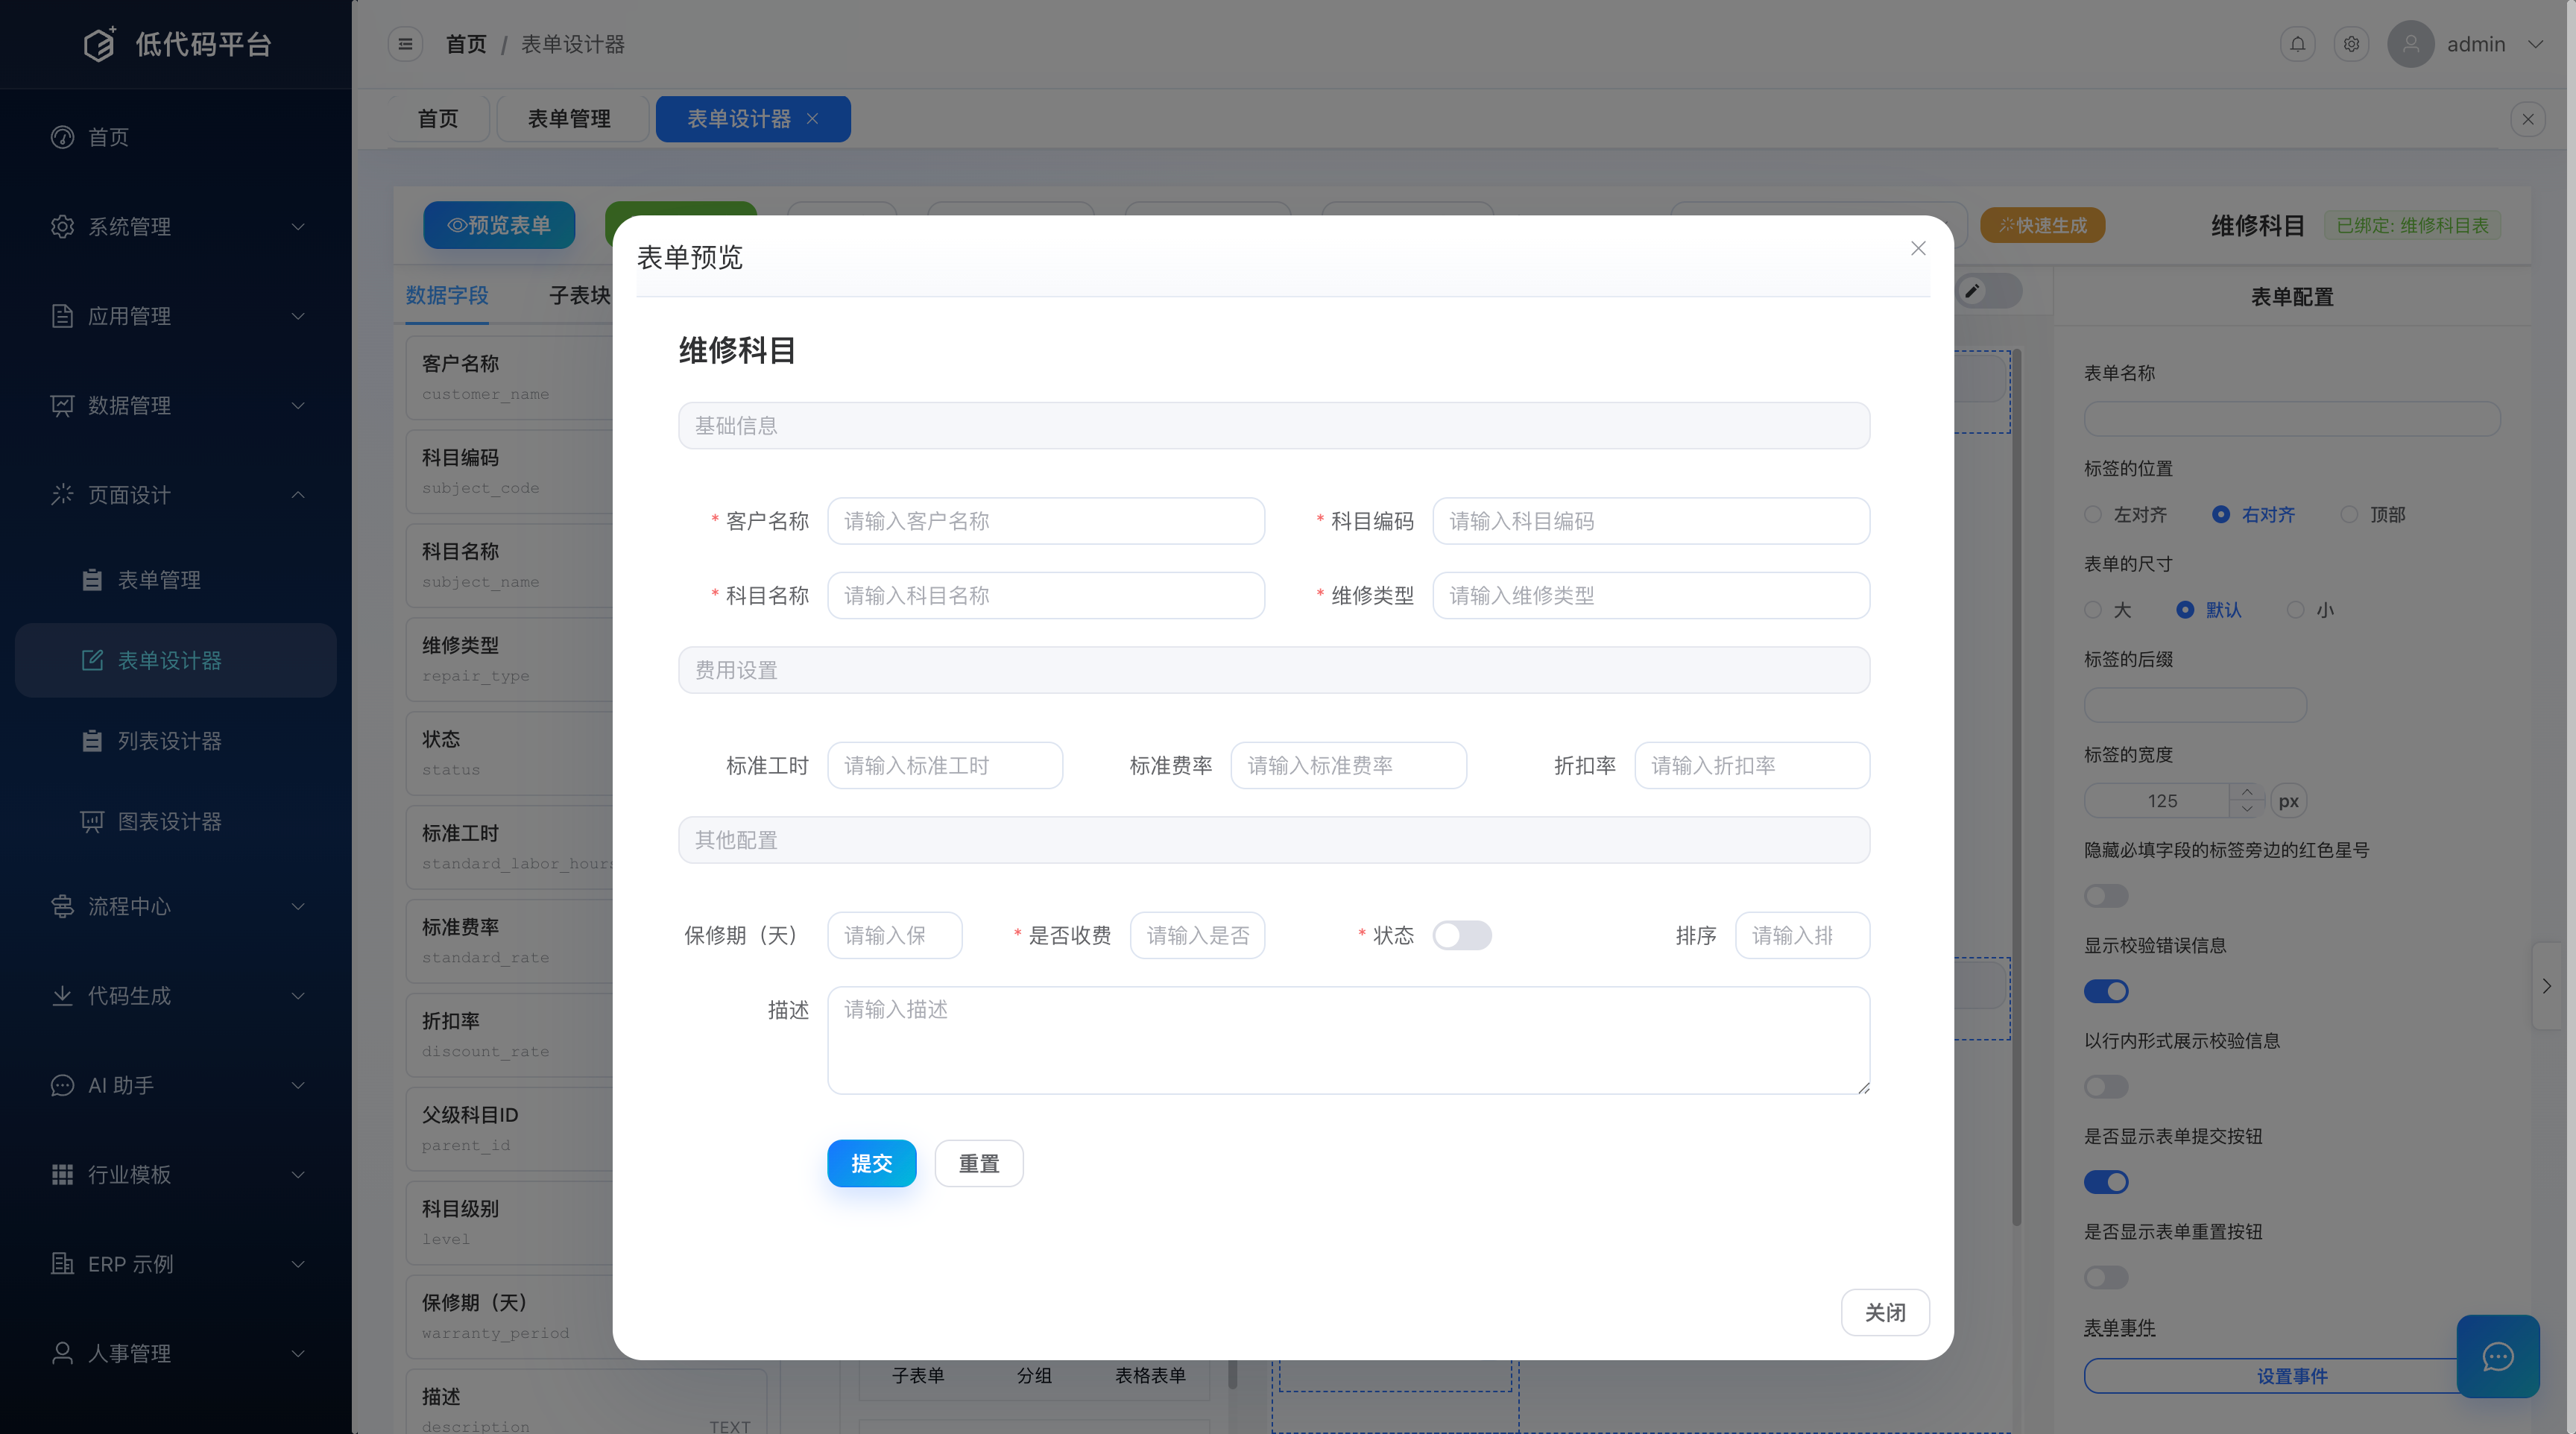The height and width of the screenshot is (1434, 2576).
Task: Click the 图表设计器 chart icon
Action: pyautogui.click(x=92, y=822)
